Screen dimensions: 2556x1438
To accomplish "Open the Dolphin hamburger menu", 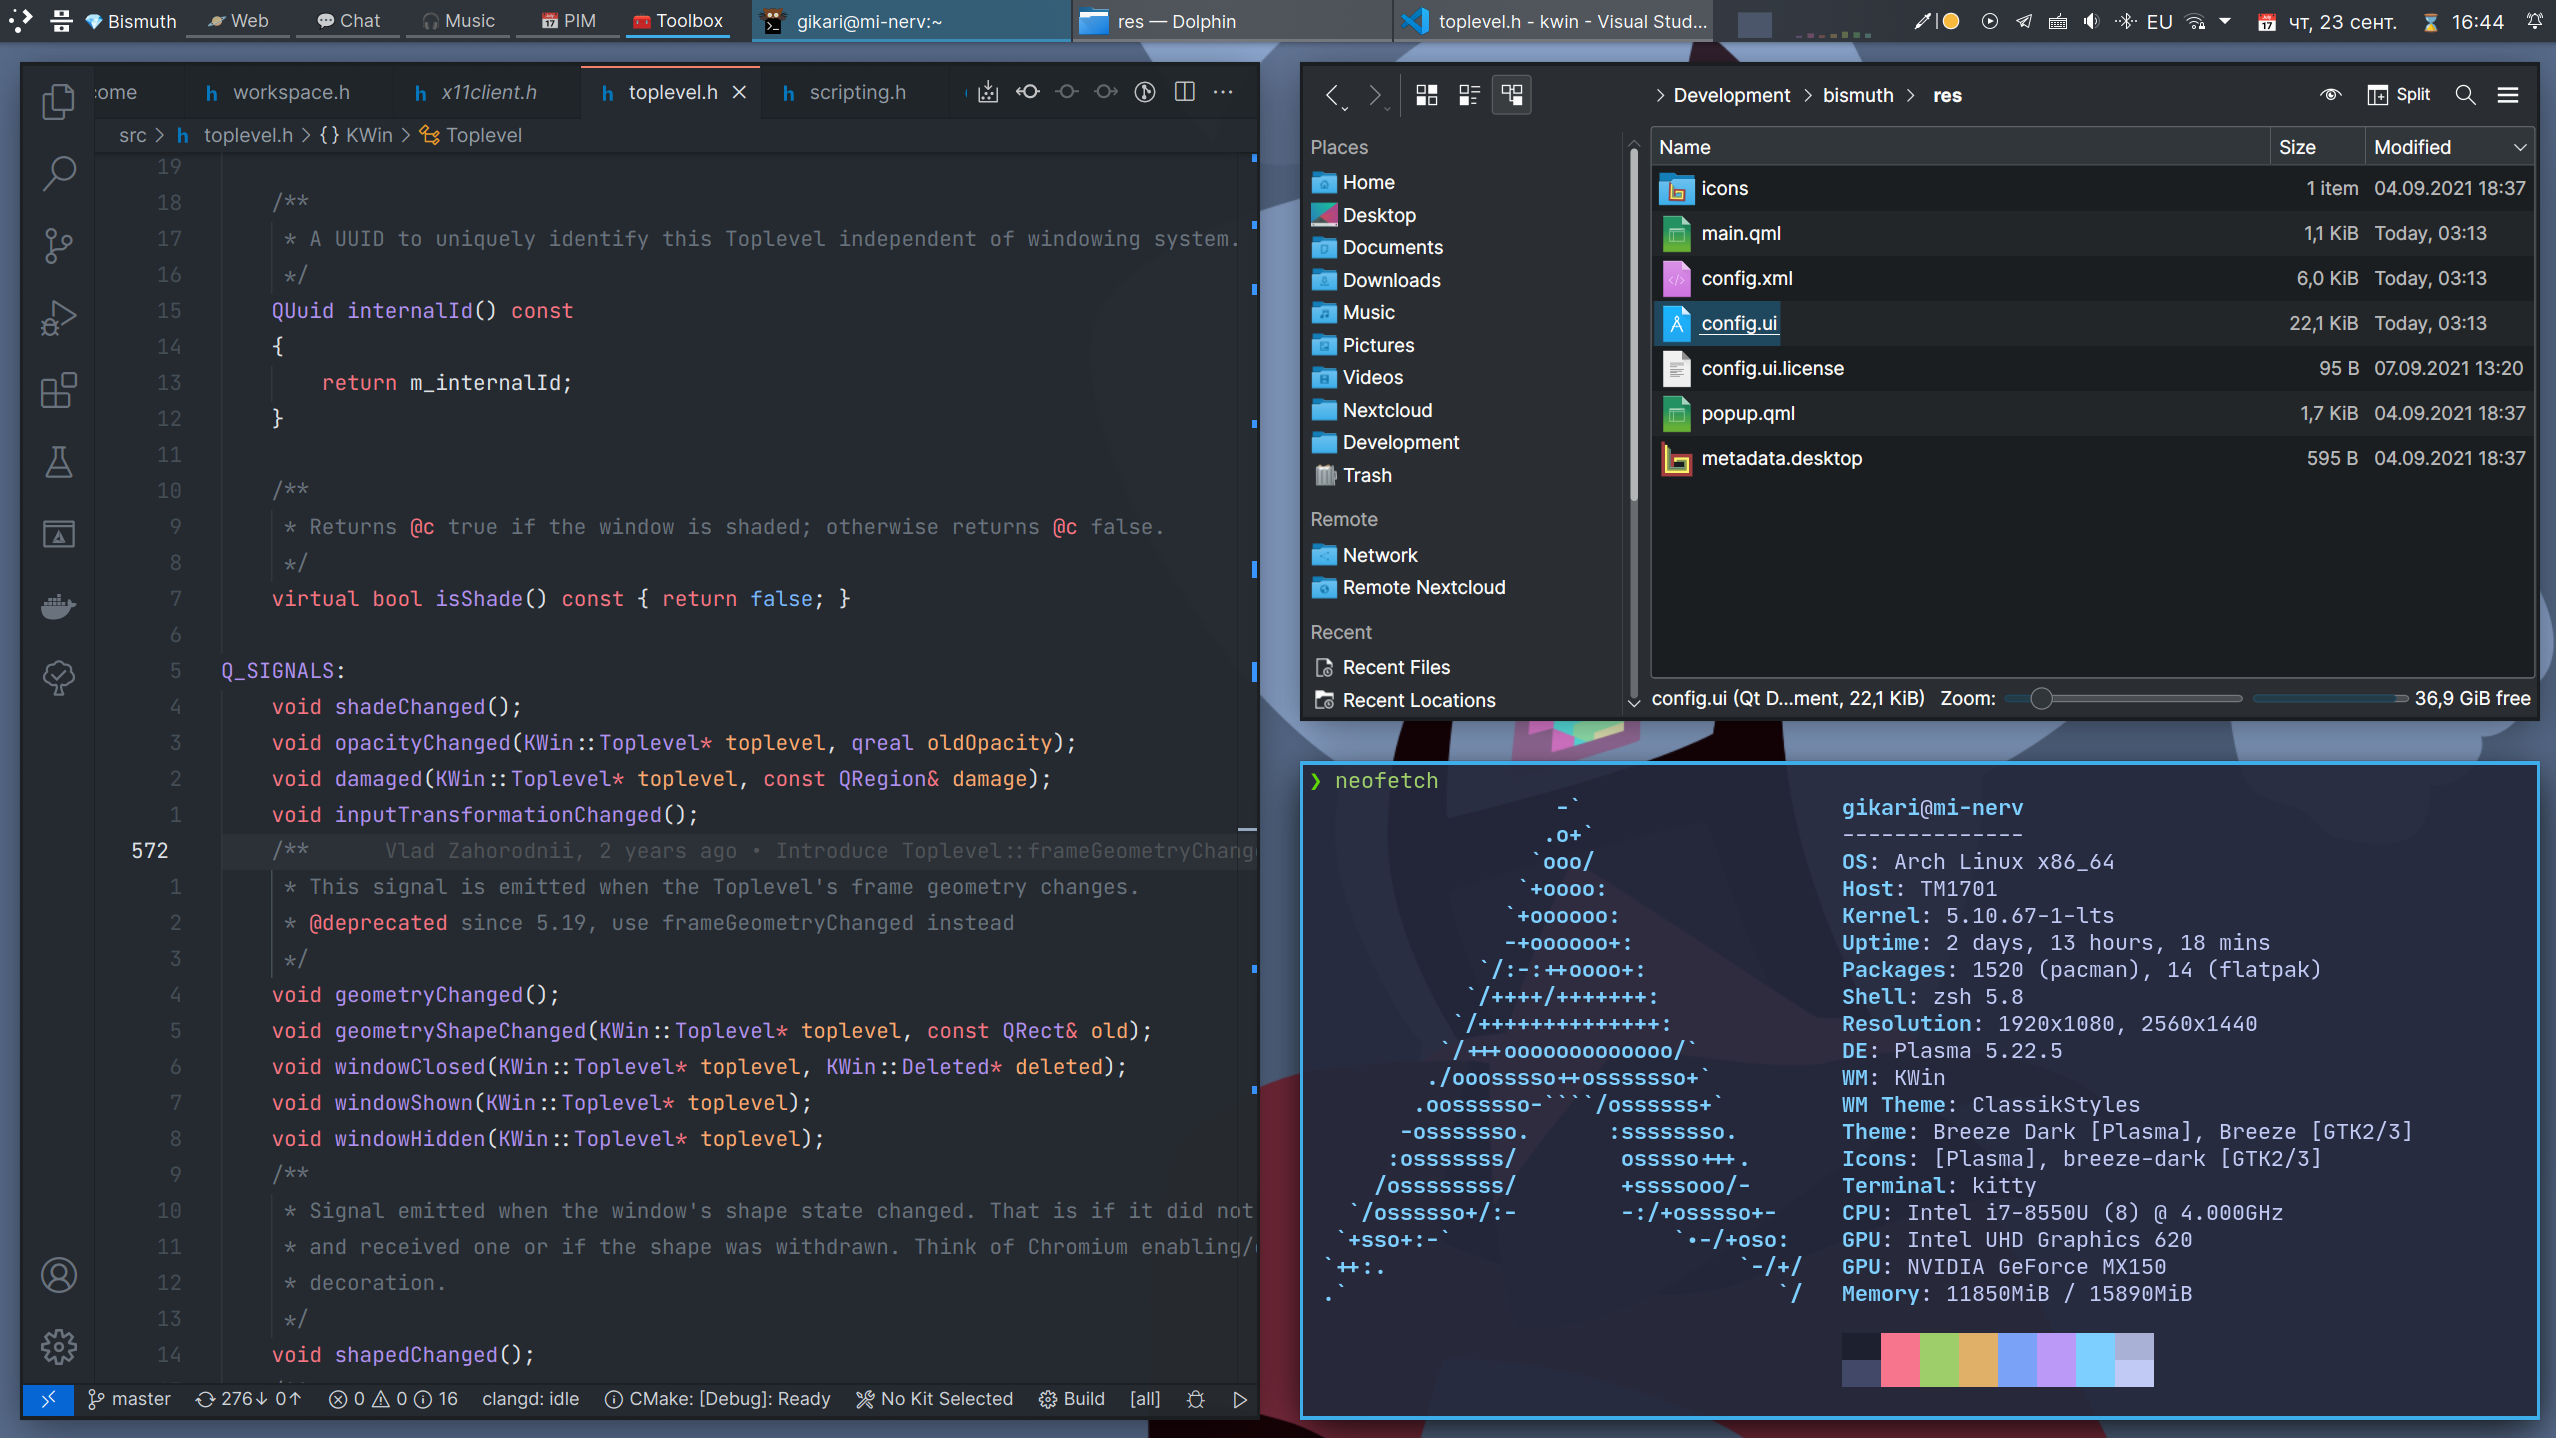I will coord(2508,95).
